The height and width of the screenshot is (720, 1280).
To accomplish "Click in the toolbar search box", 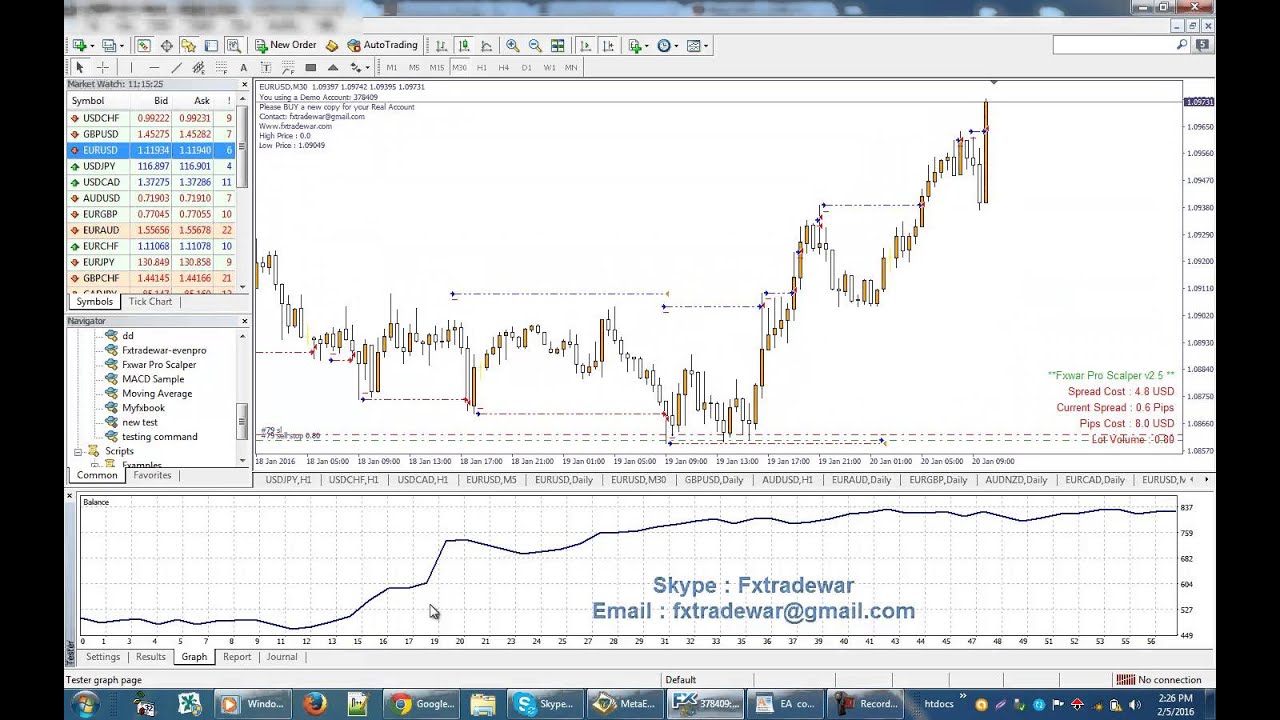I will click(x=1122, y=45).
